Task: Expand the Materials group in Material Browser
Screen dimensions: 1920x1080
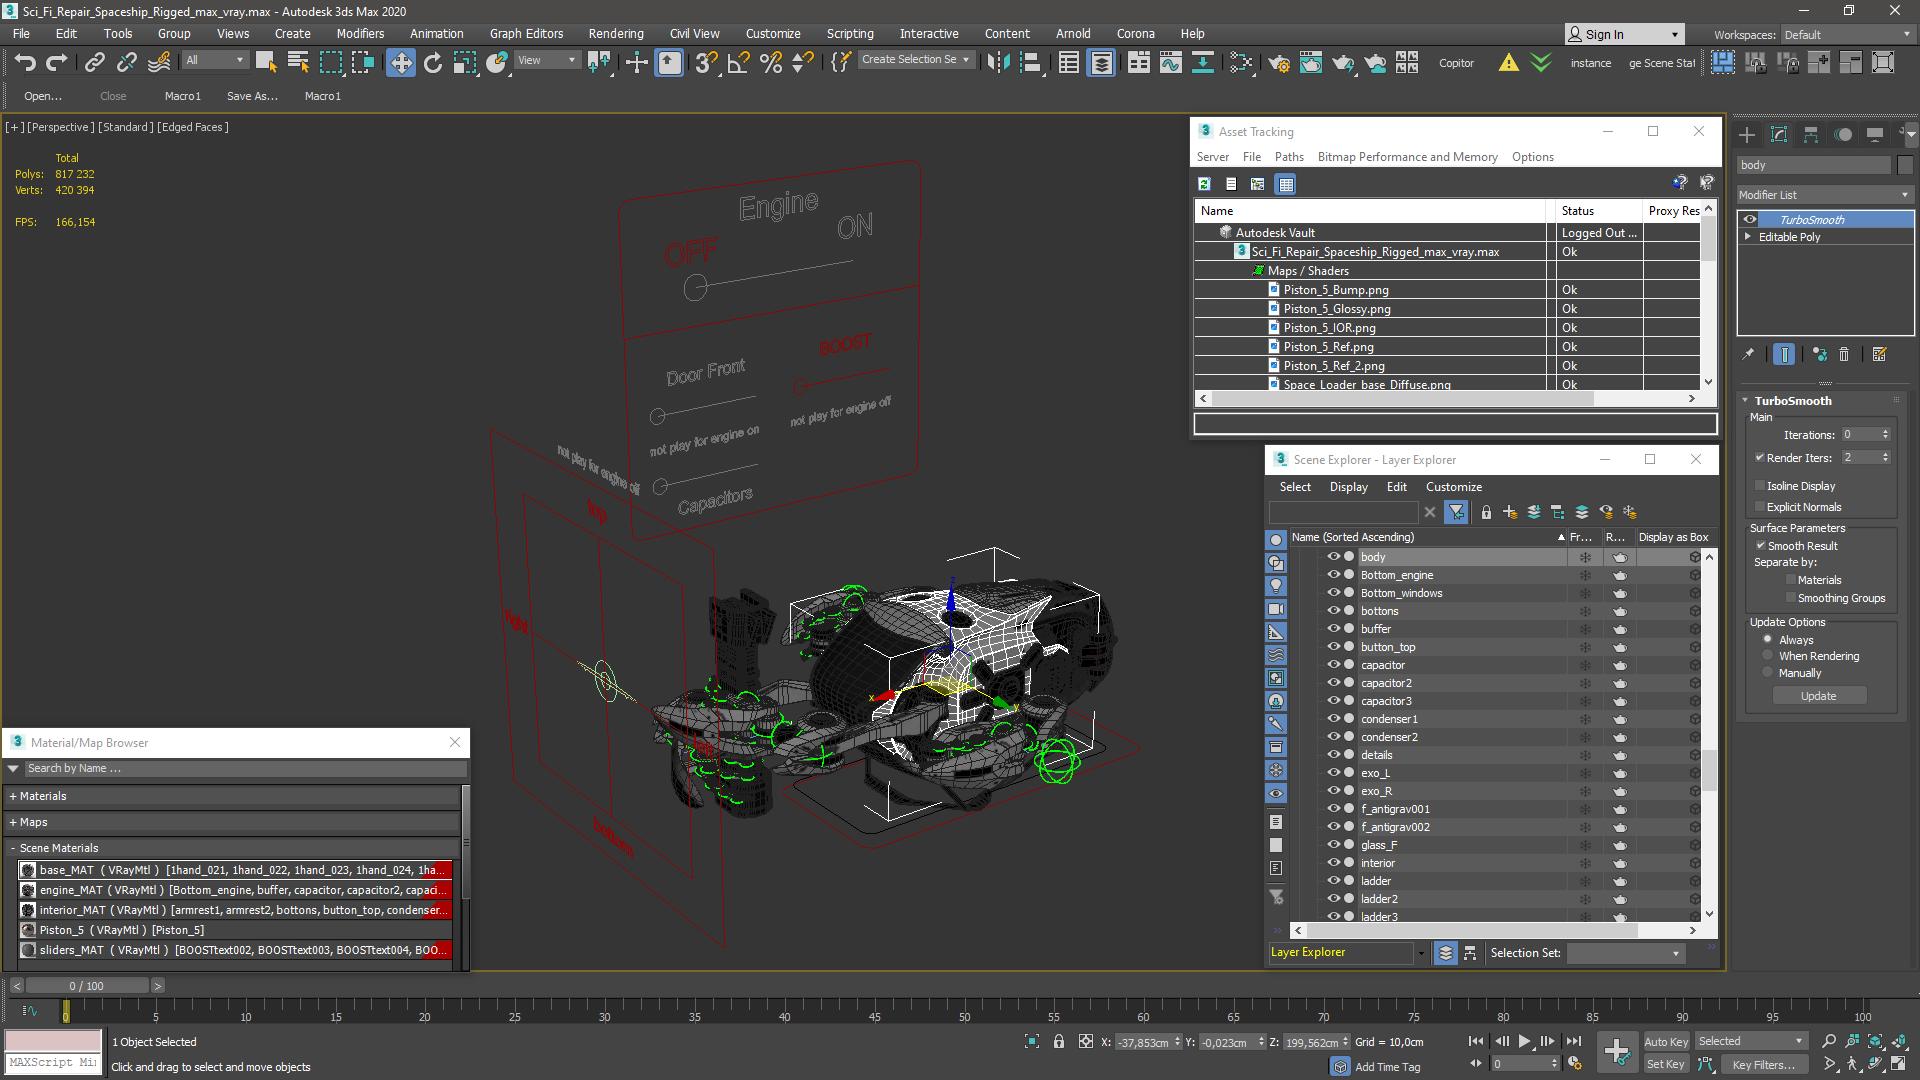Action: coord(13,796)
